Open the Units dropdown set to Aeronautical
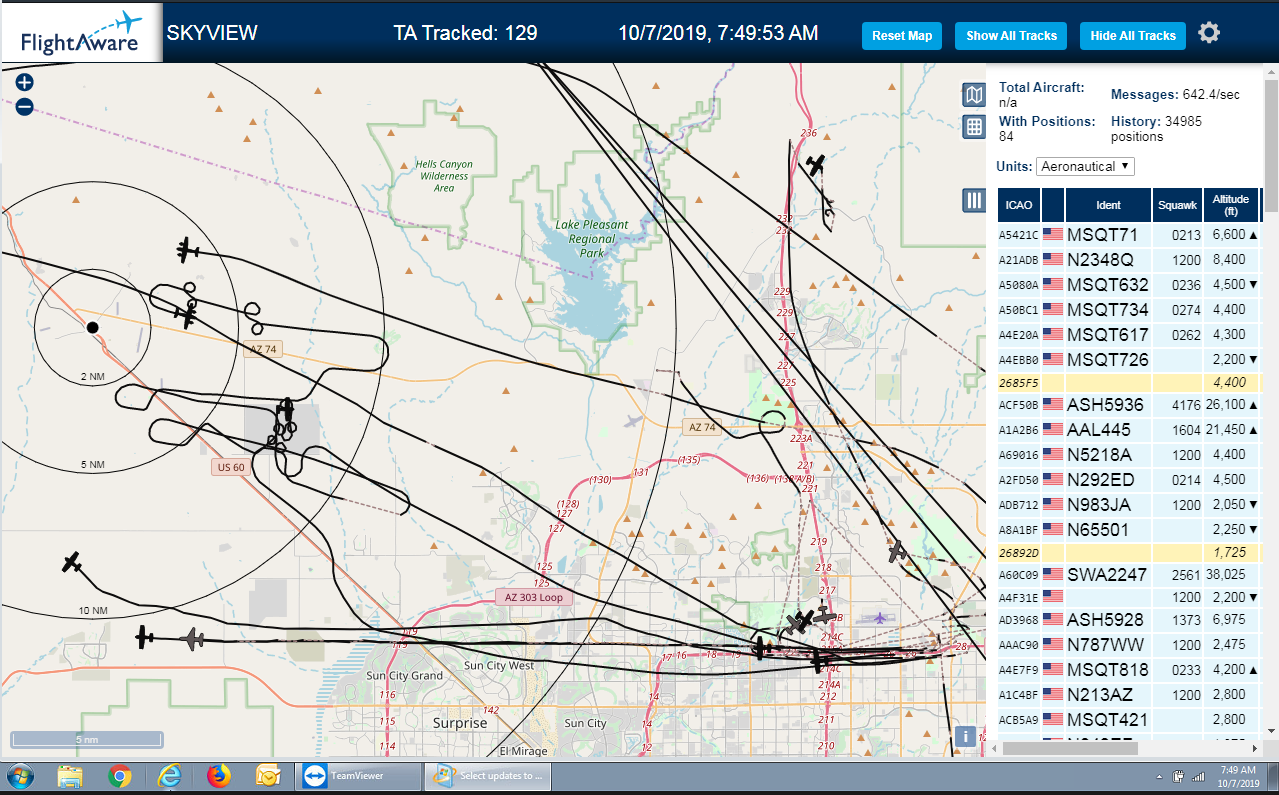Screen dimensions: 1279x795 (x=1085, y=166)
